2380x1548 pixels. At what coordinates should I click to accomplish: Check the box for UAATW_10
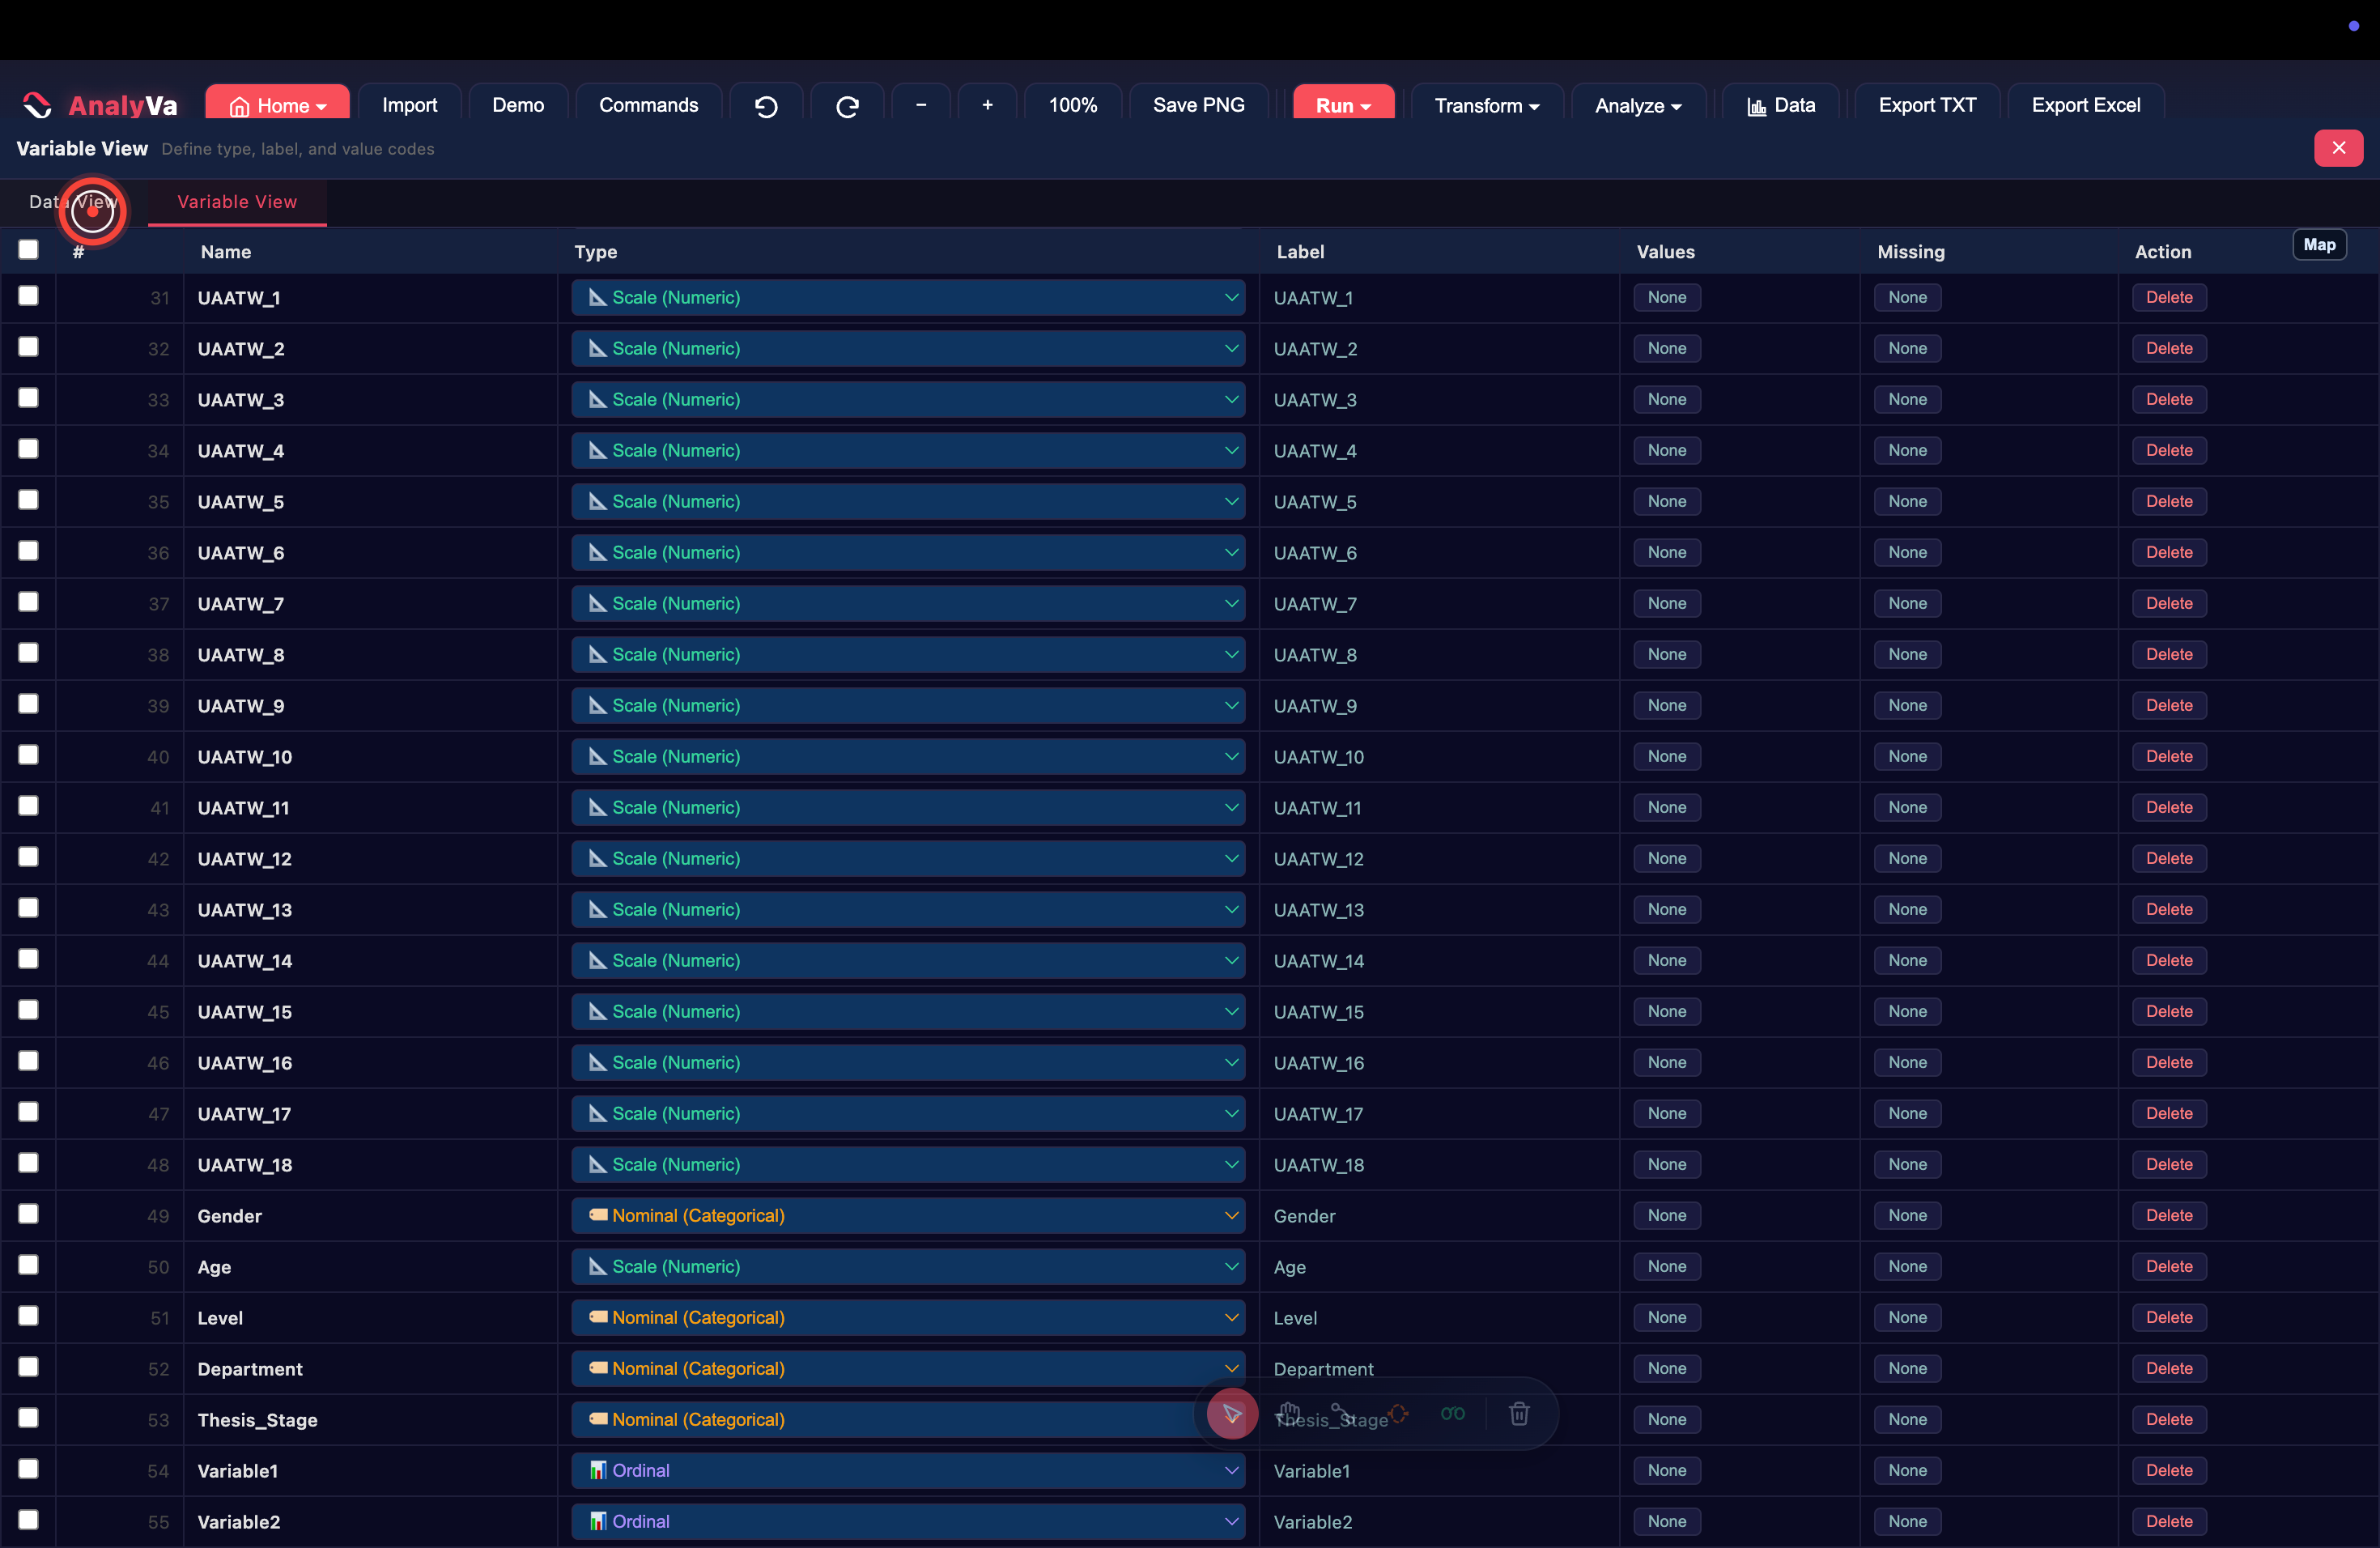pos(28,755)
